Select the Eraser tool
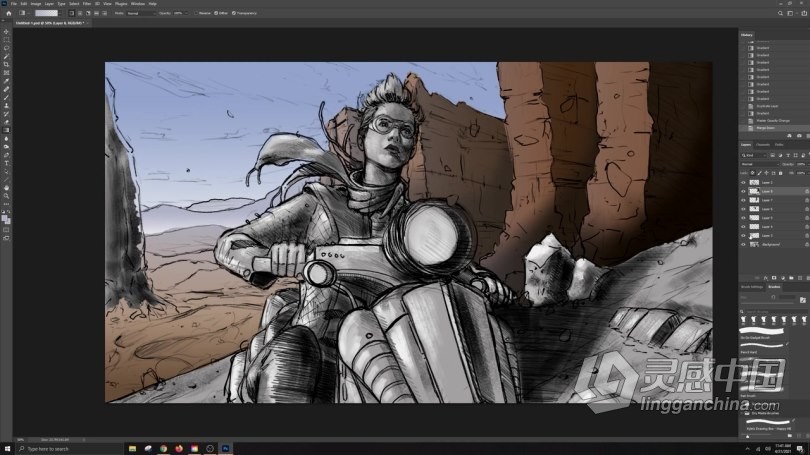The width and height of the screenshot is (810, 455). click(6, 121)
